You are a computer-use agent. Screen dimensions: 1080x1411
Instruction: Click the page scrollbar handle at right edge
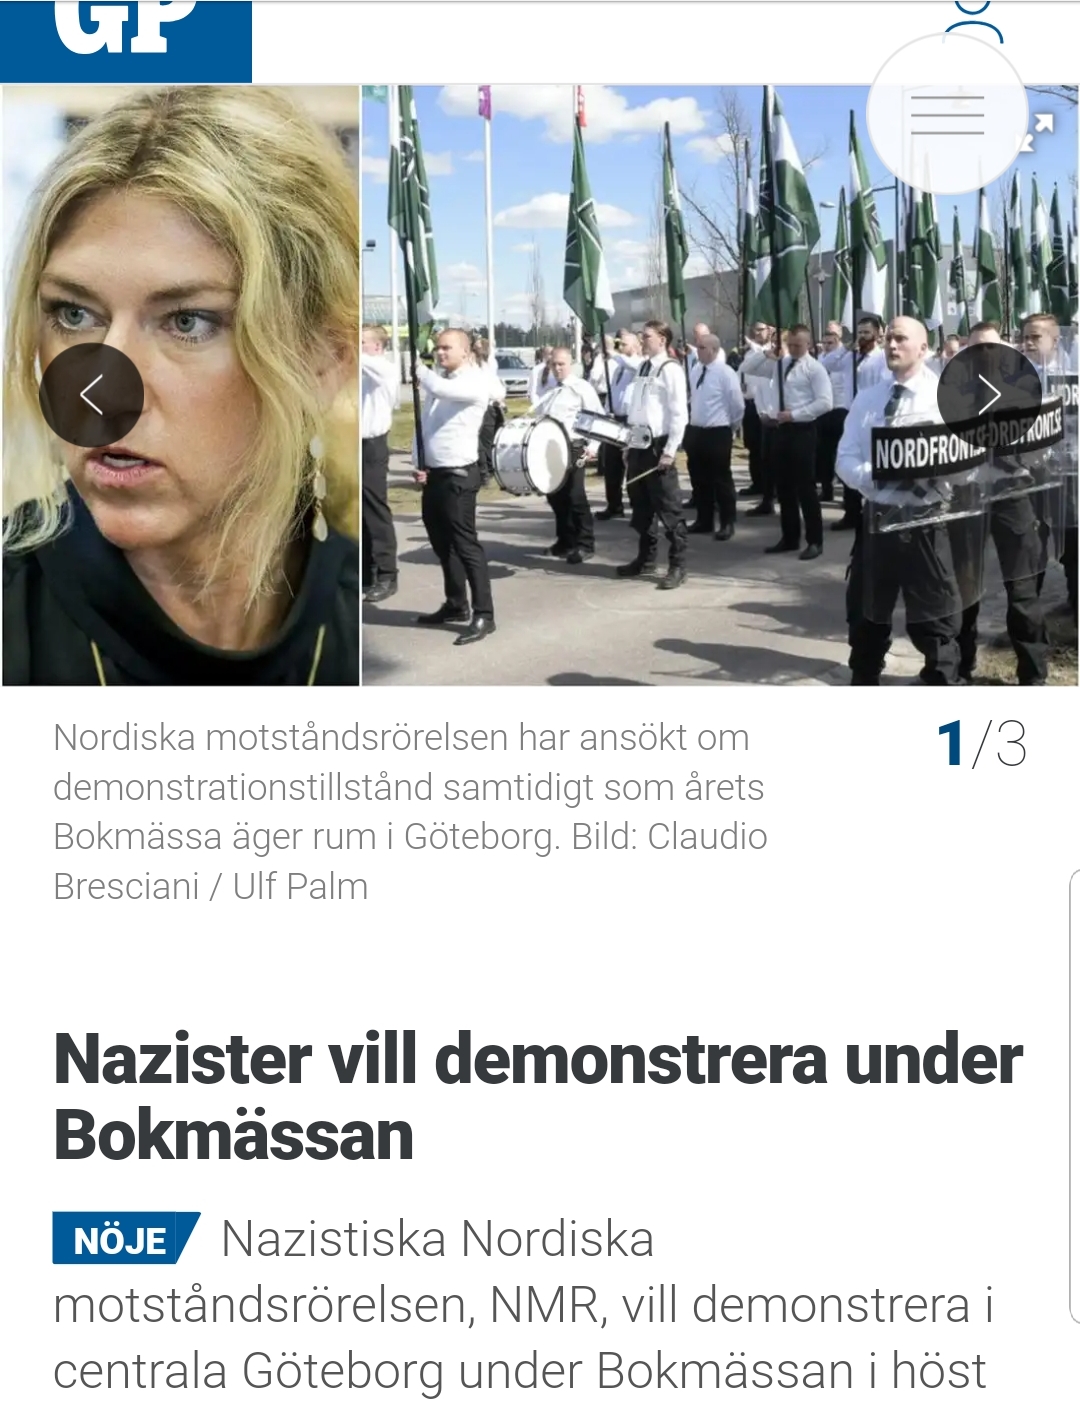(1074, 1095)
